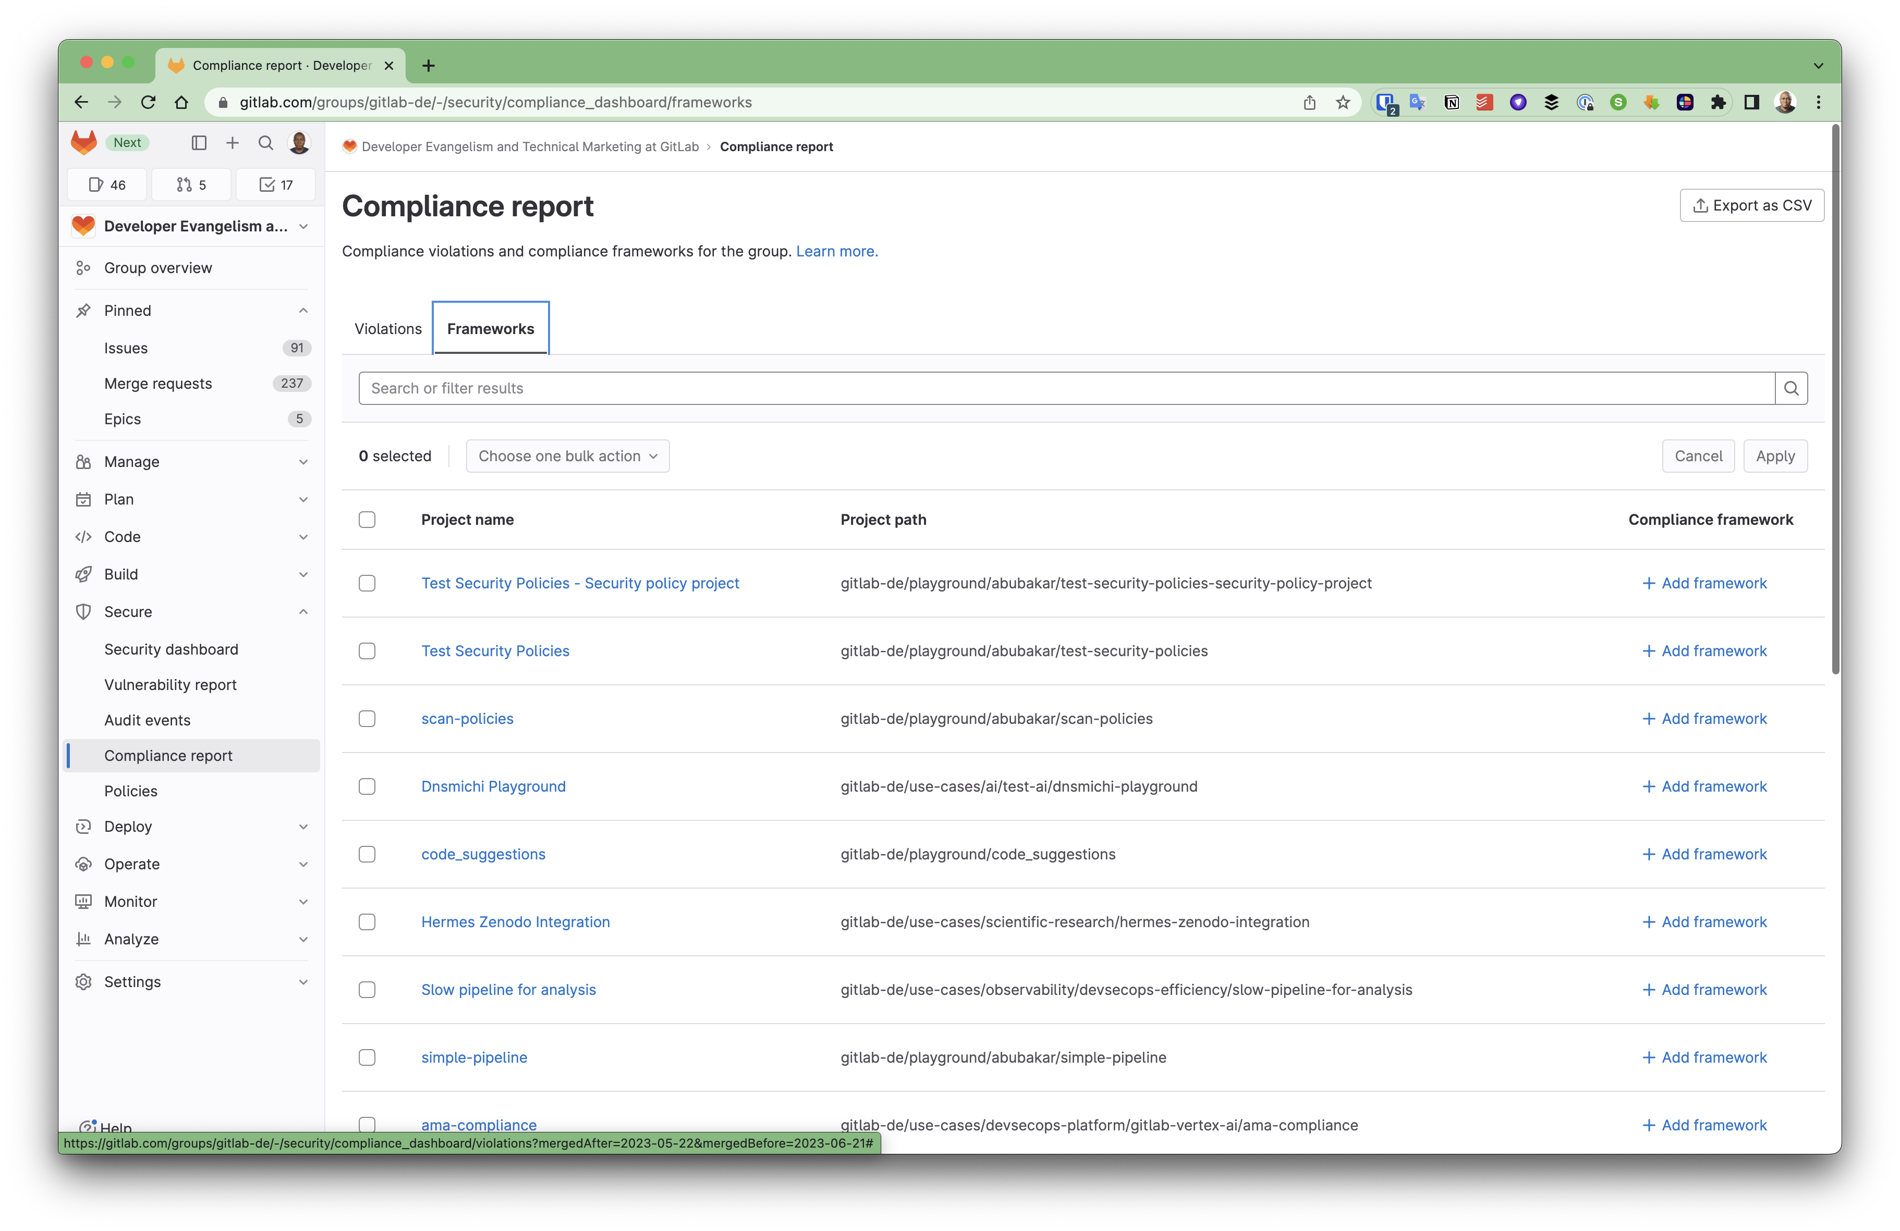Reload the page with the refresh icon
The image size is (1900, 1231).
point(148,102)
